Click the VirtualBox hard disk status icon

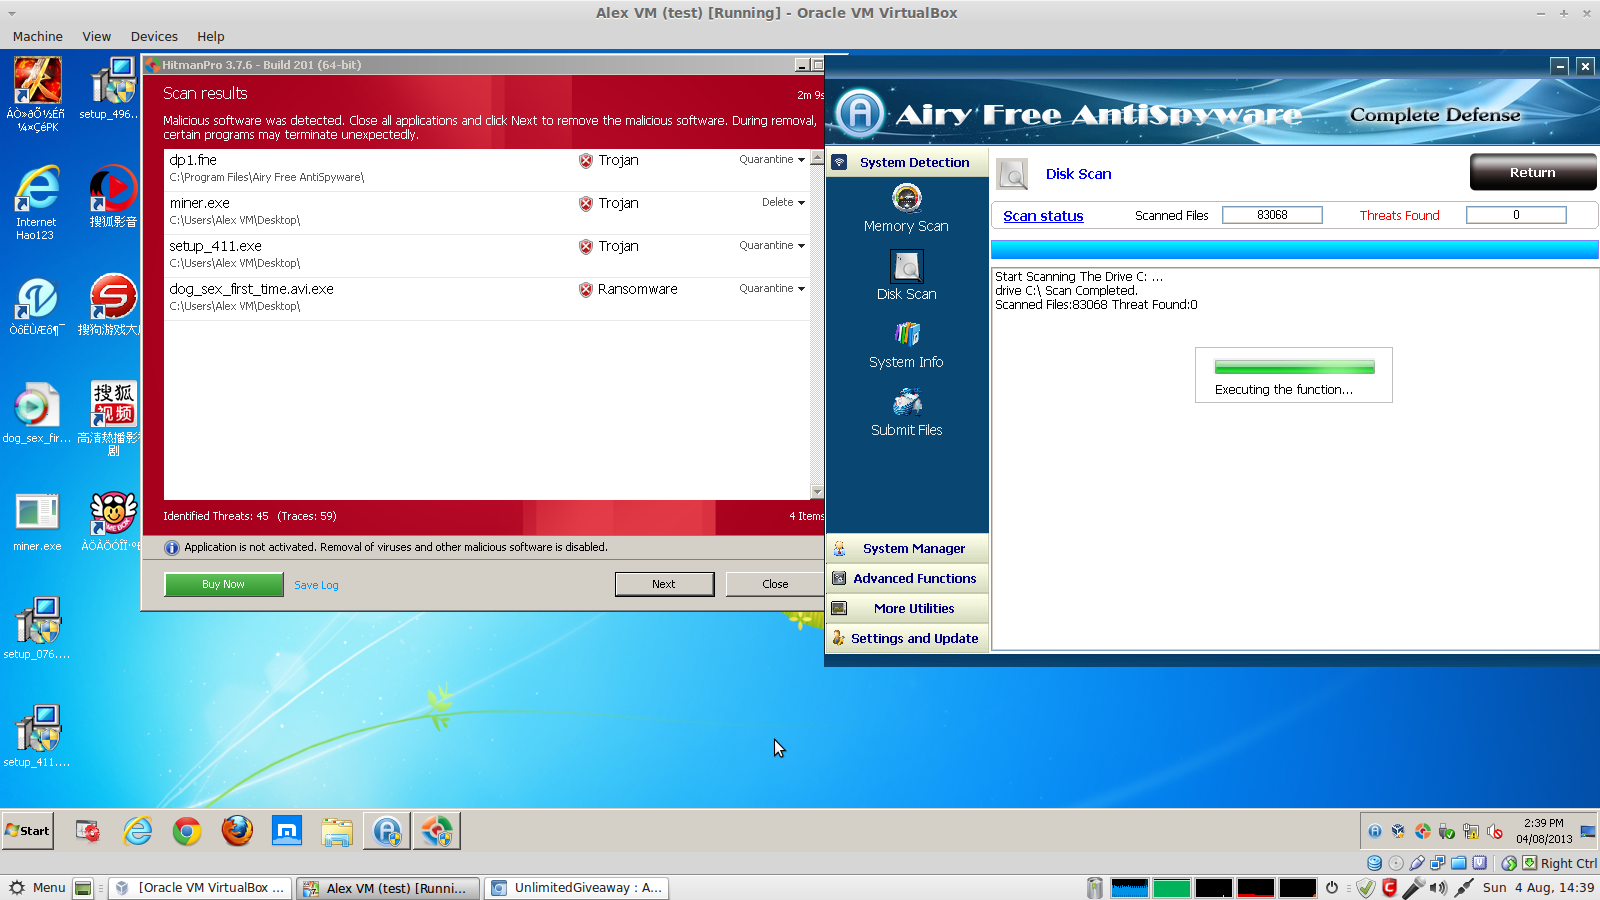click(x=1375, y=863)
